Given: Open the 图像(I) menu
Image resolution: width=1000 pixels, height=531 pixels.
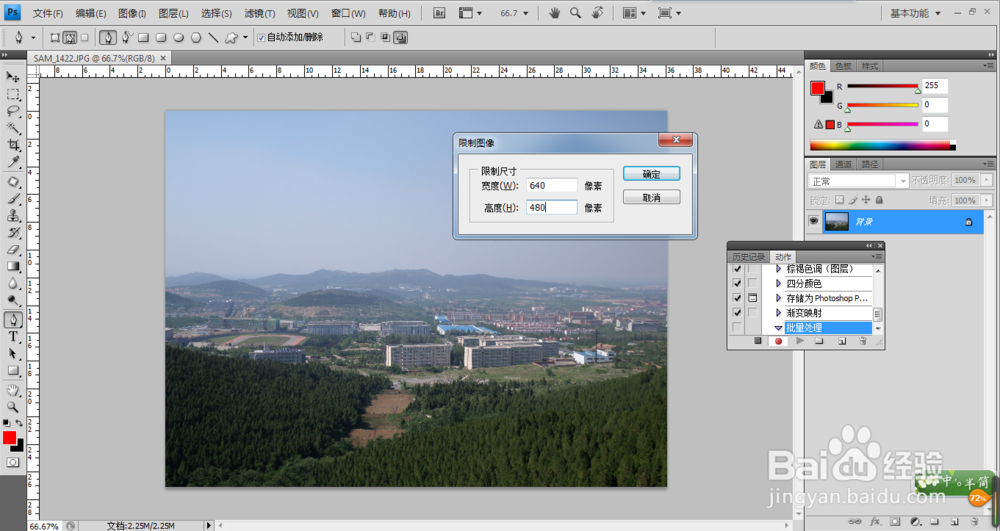Looking at the screenshot, I should coord(132,13).
